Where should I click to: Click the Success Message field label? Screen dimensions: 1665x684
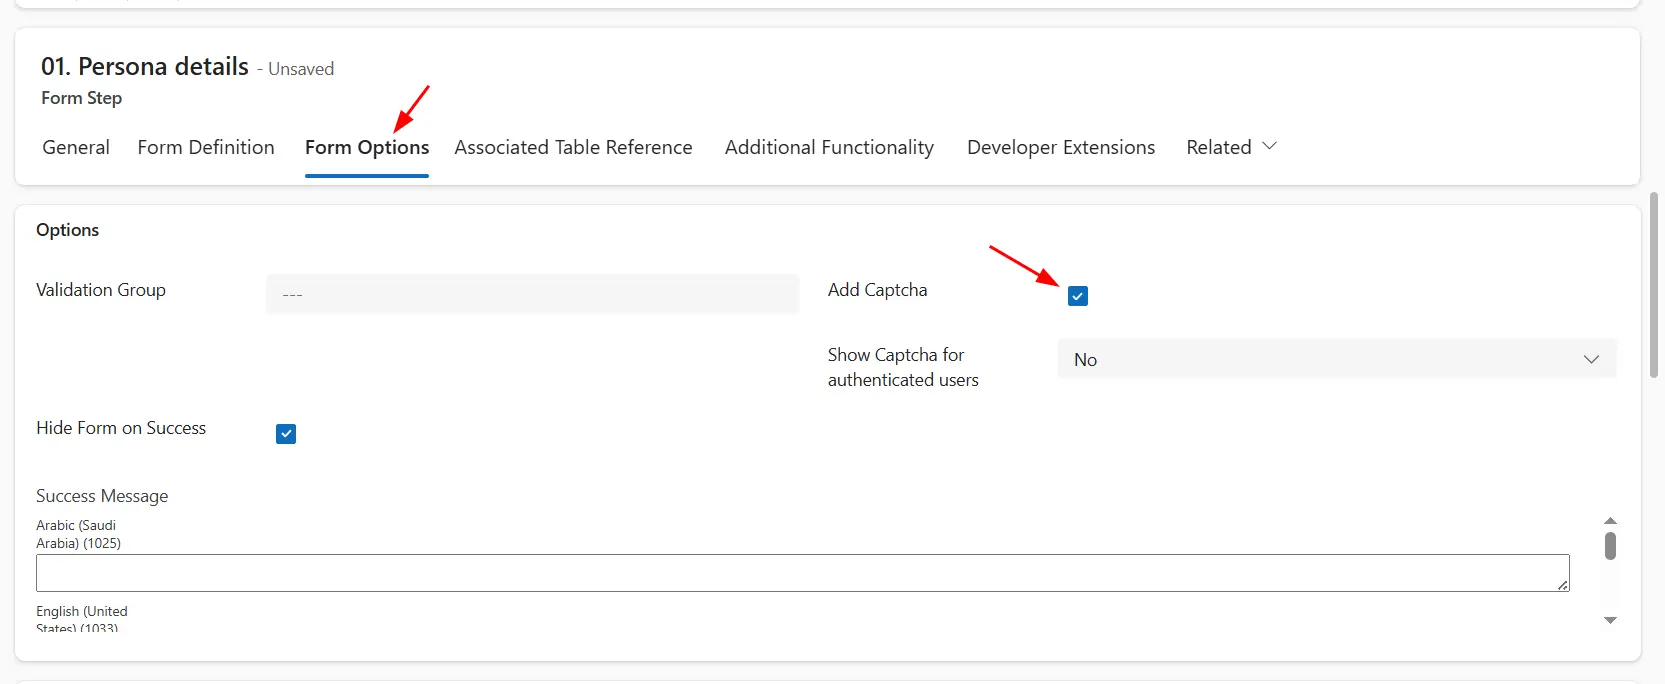[102, 496]
